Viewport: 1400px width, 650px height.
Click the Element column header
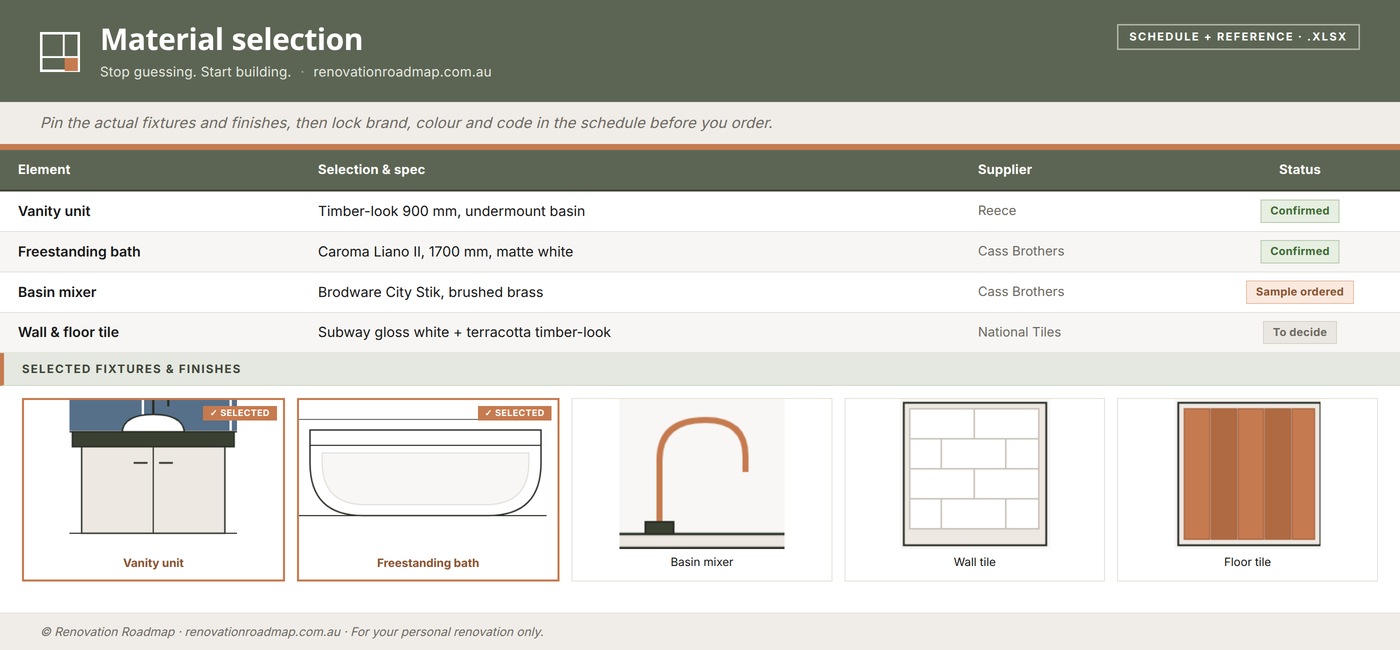[x=44, y=170]
